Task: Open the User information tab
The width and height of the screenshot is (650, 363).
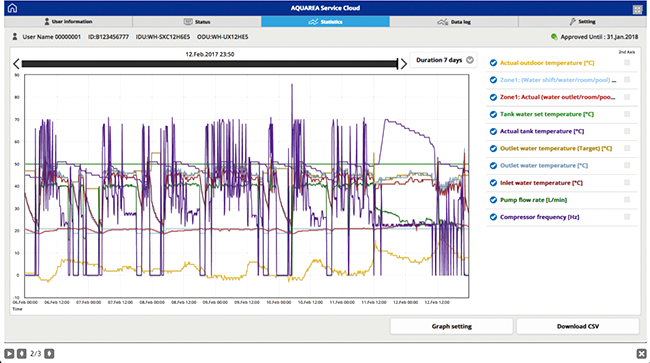Action: click(x=68, y=22)
